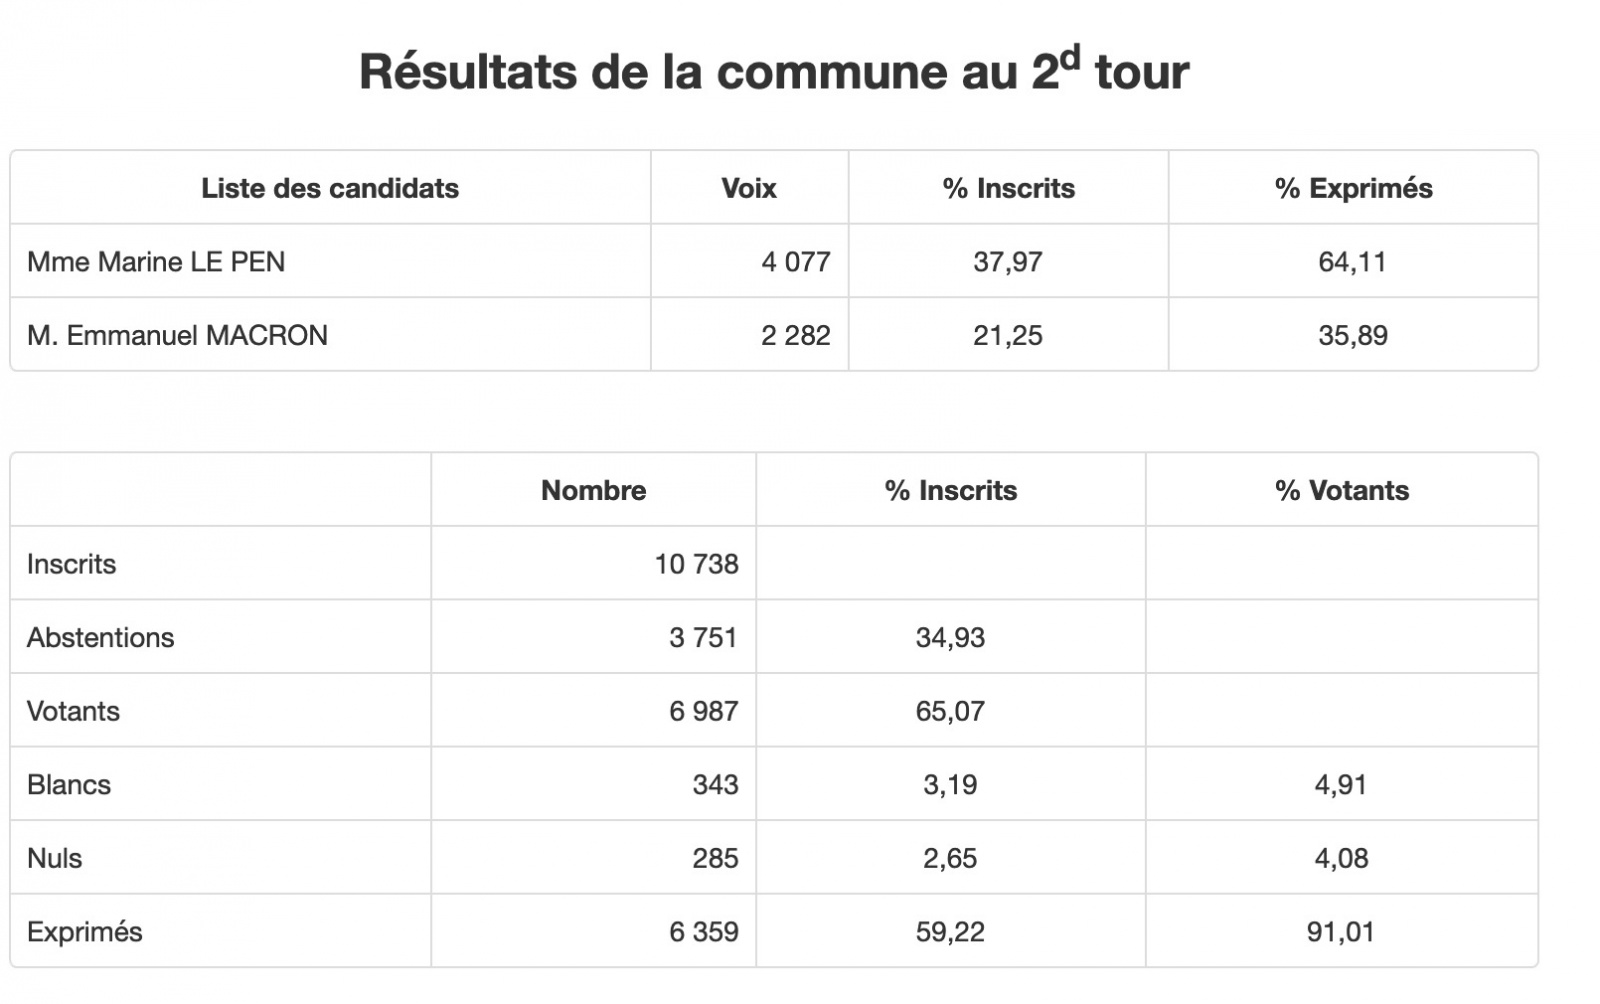Viewport: 1600px width, 1004px height.
Task: Click the Exprimés row label
Action: pyautogui.click(x=85, y=932)
